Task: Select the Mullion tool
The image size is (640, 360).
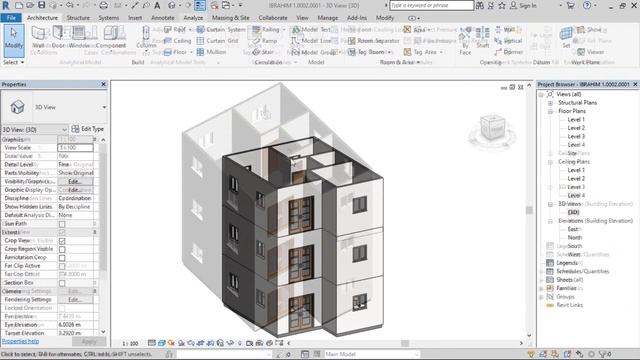Action: pos(211,52)
